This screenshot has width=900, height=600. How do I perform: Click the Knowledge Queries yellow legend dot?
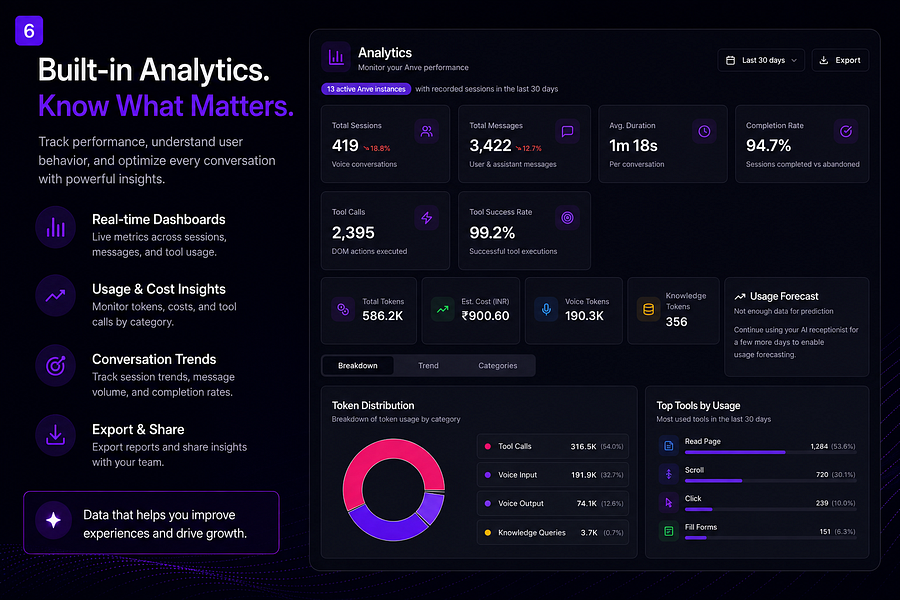(488, 533)
